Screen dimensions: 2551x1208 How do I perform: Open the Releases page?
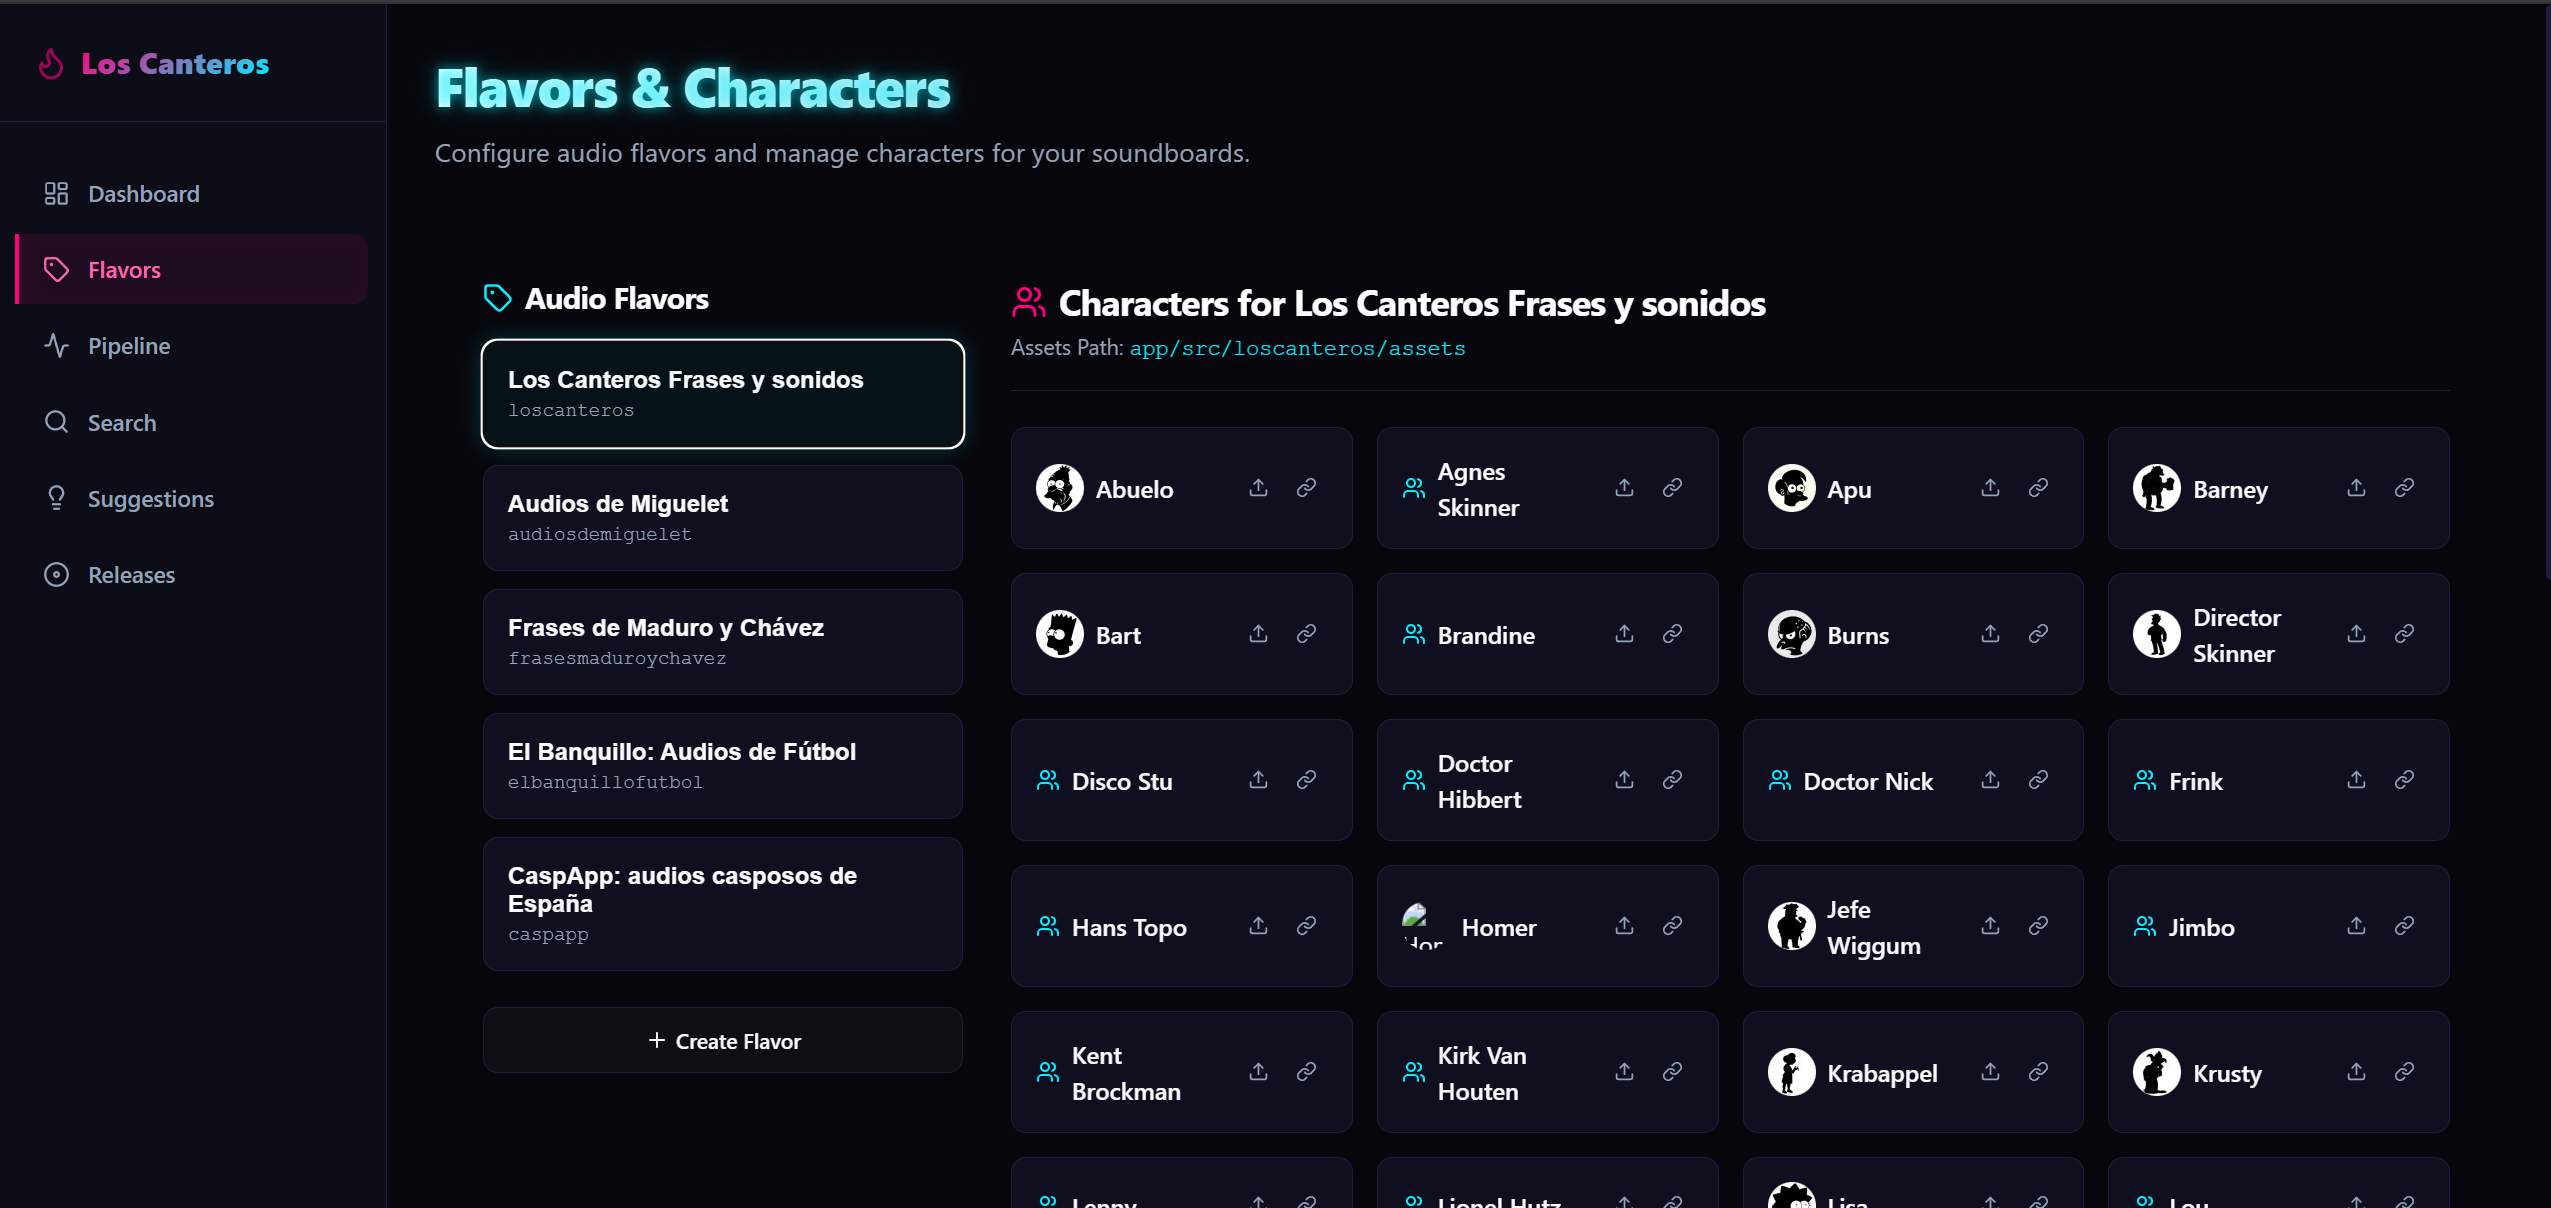click(x=192, y=574)
